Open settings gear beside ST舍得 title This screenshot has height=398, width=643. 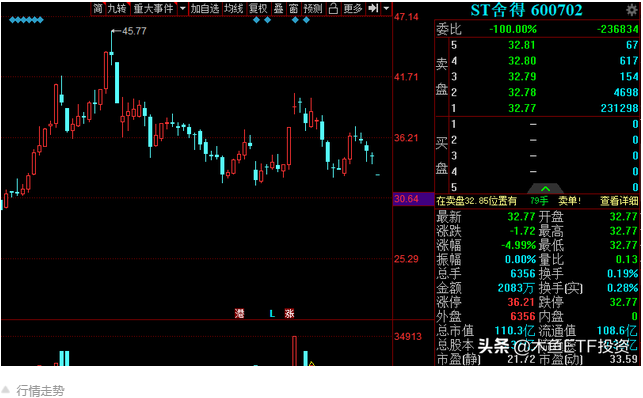coord(632,10)
